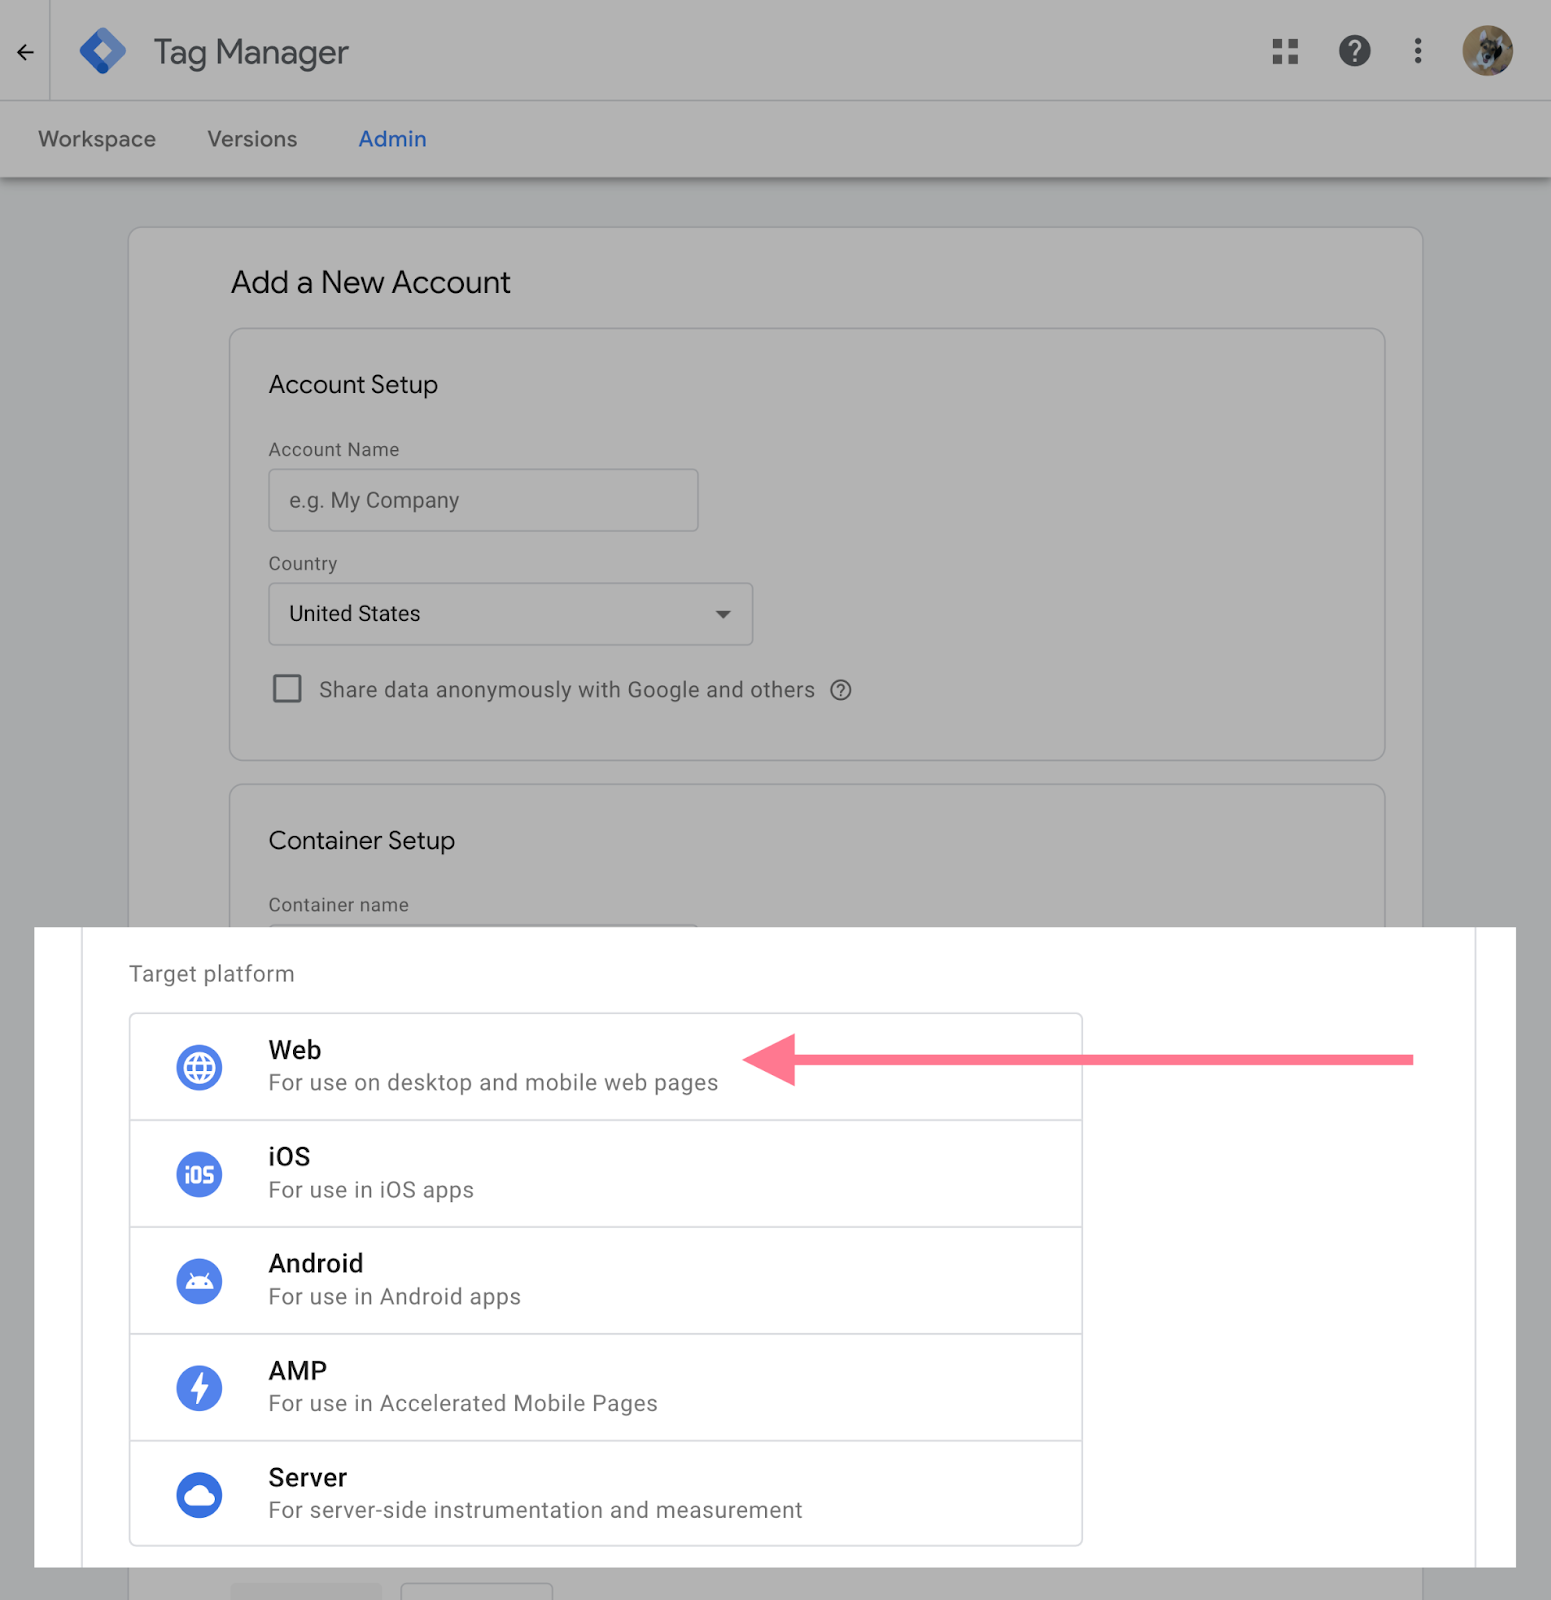This screenshot has width=1551, height=1600.
Task: Open the three-dot more options menu
Action: (x=1418, y=51)
